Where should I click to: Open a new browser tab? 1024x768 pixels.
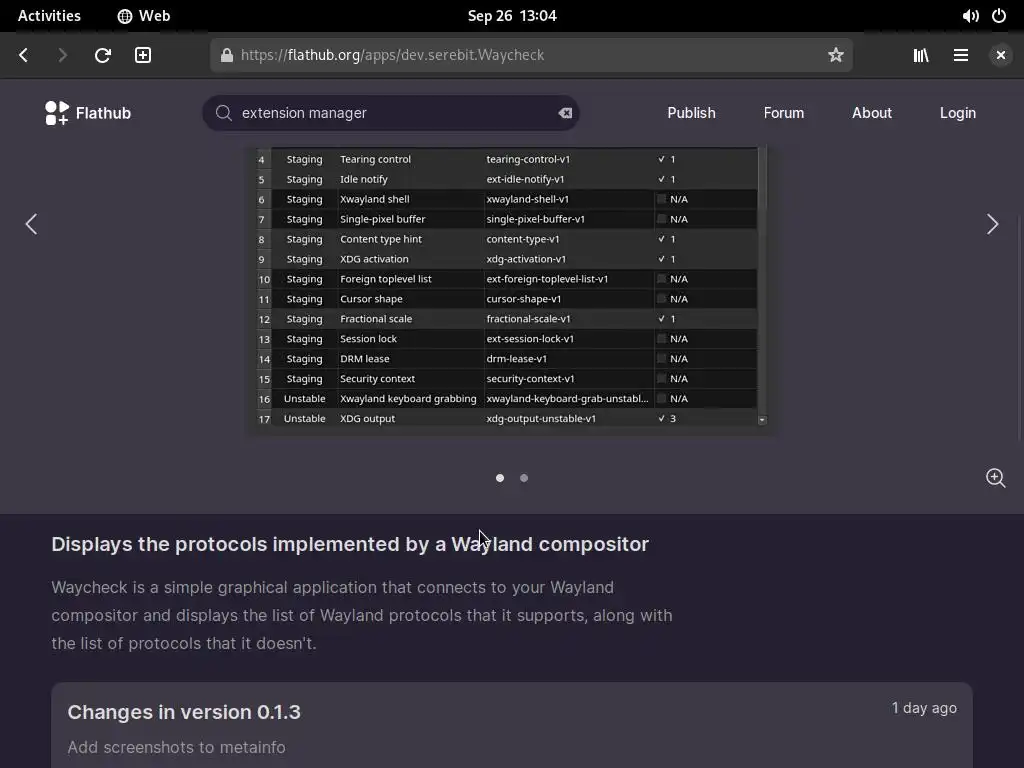point(143,56)
